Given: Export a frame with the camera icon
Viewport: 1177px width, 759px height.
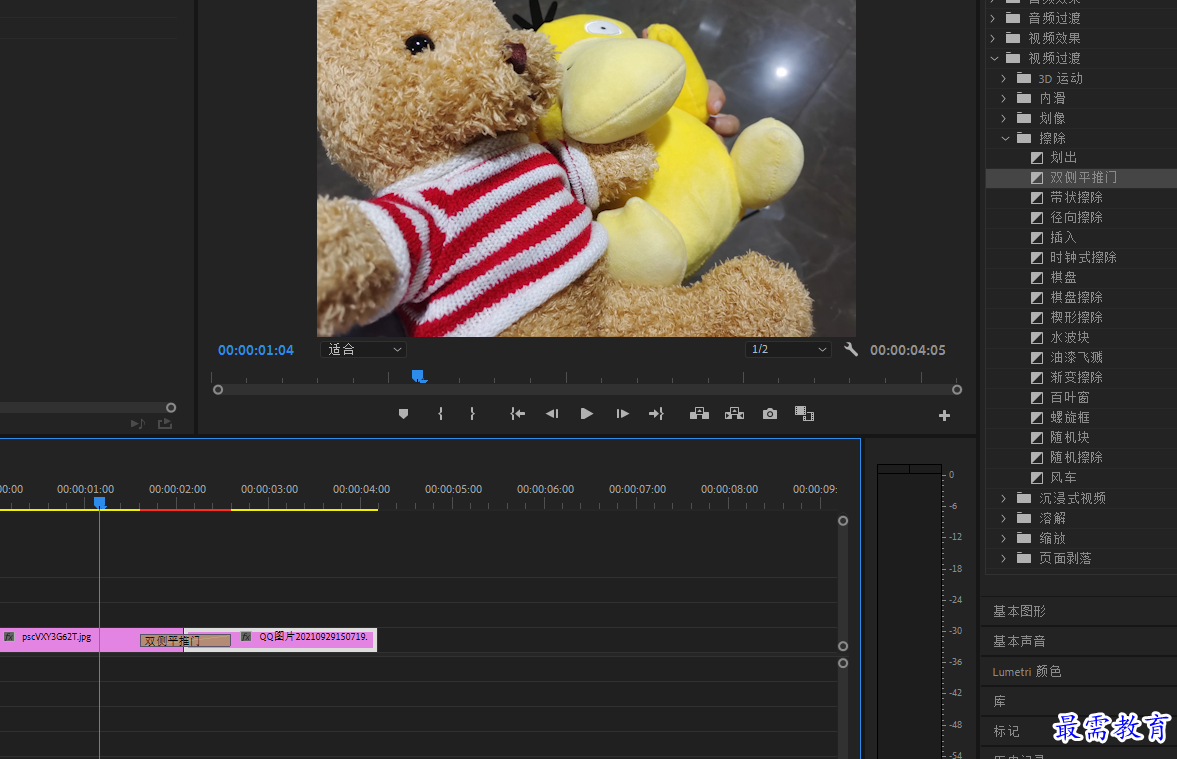Looking at the screenshot, I should pyautogui.click(x=769, y=414).
